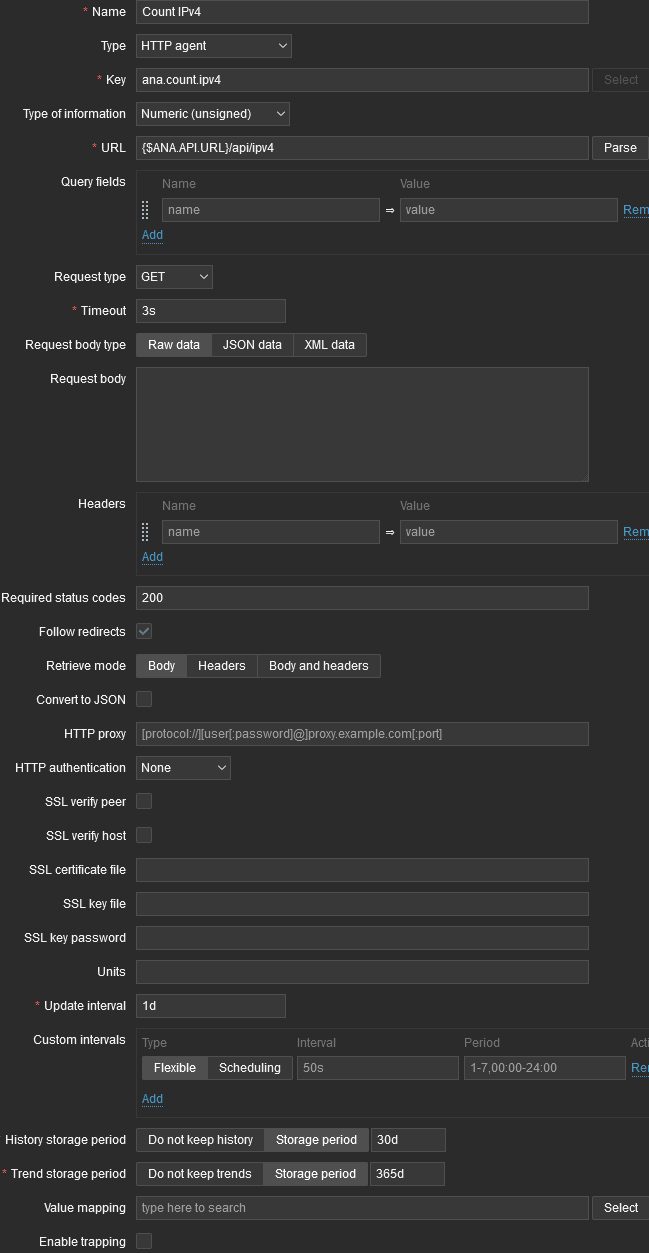This screenshot has width=649, height=1253.
Task: Expand the HTTP authentication dropdown
Action: (x=183, y=768)
